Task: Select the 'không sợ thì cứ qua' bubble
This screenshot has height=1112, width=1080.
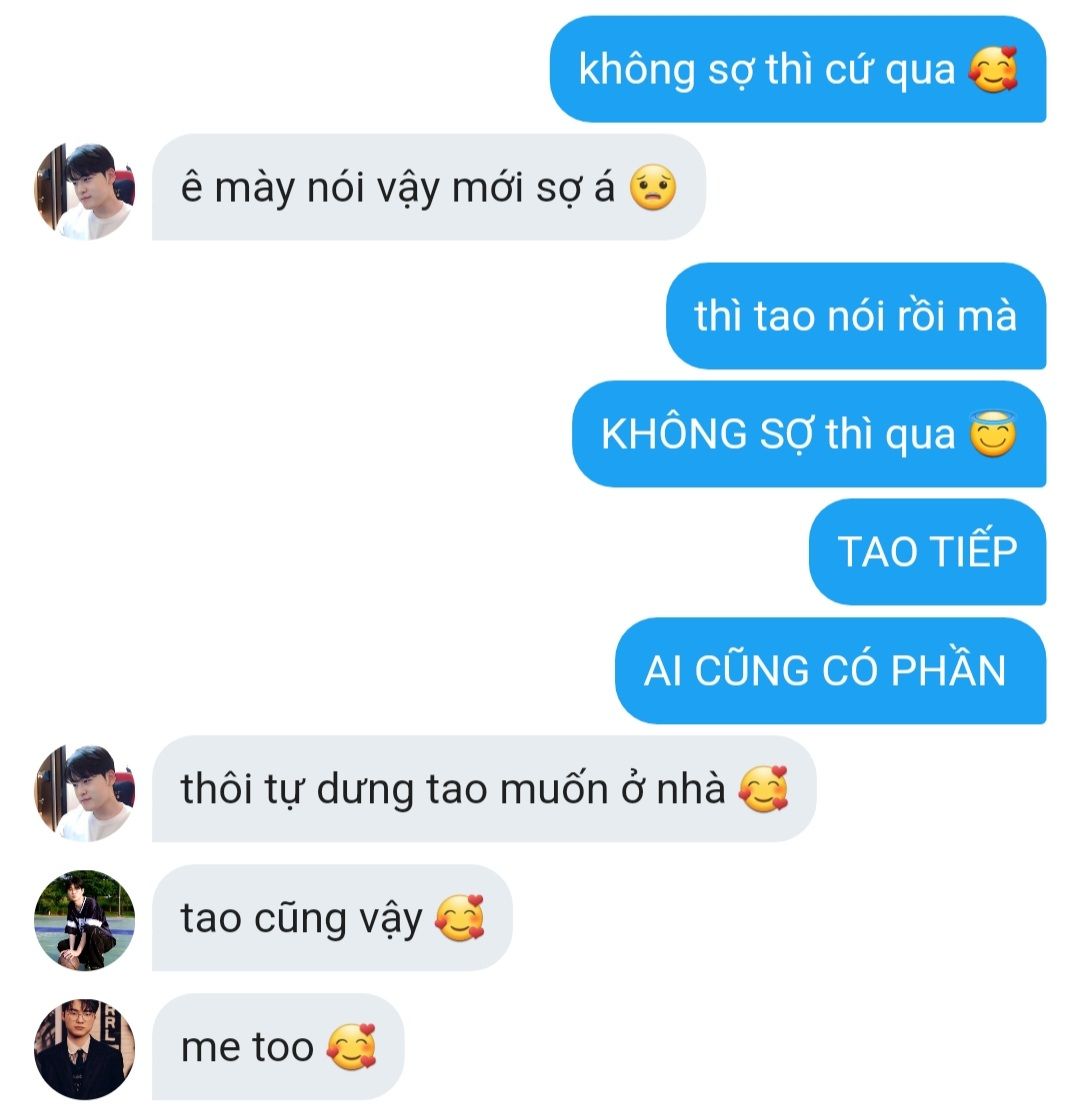Action: coord(798,69)
